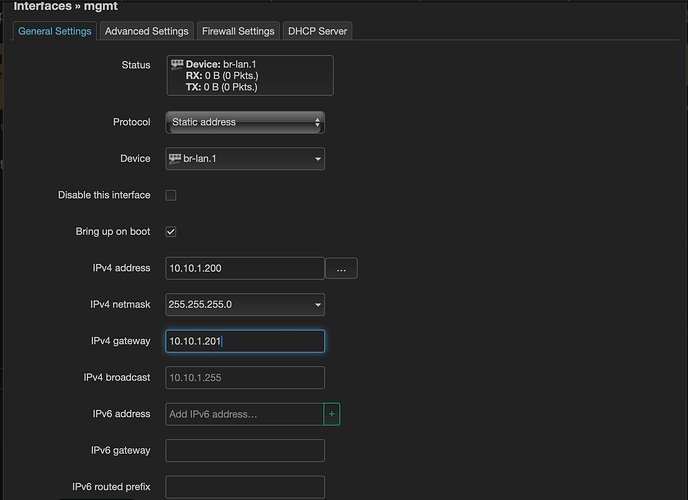Tick the Disable this interface checkbox

[x=171, y=195]
